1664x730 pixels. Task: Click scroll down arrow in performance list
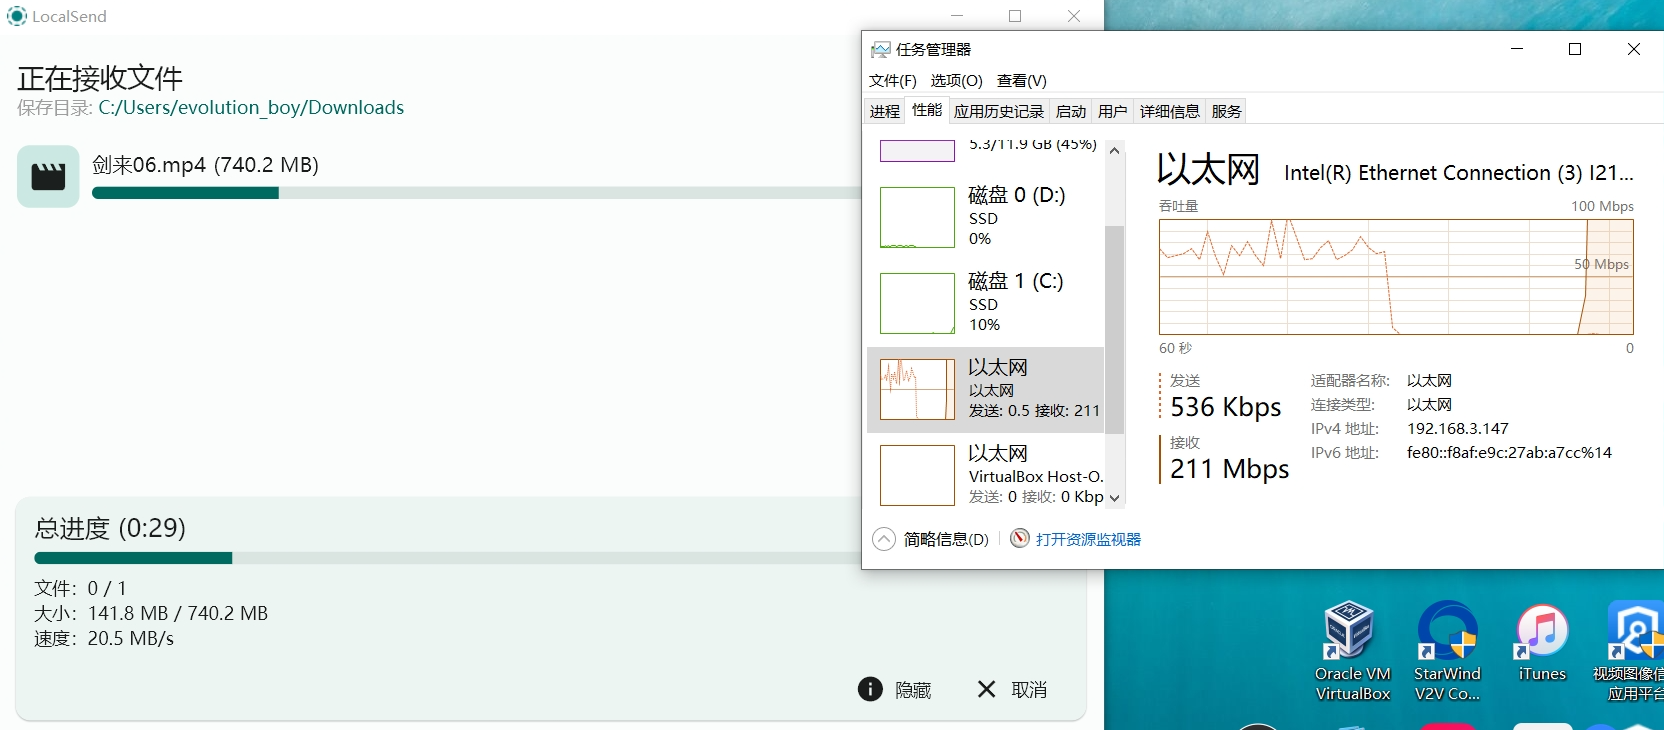[x=1114, y=498]
